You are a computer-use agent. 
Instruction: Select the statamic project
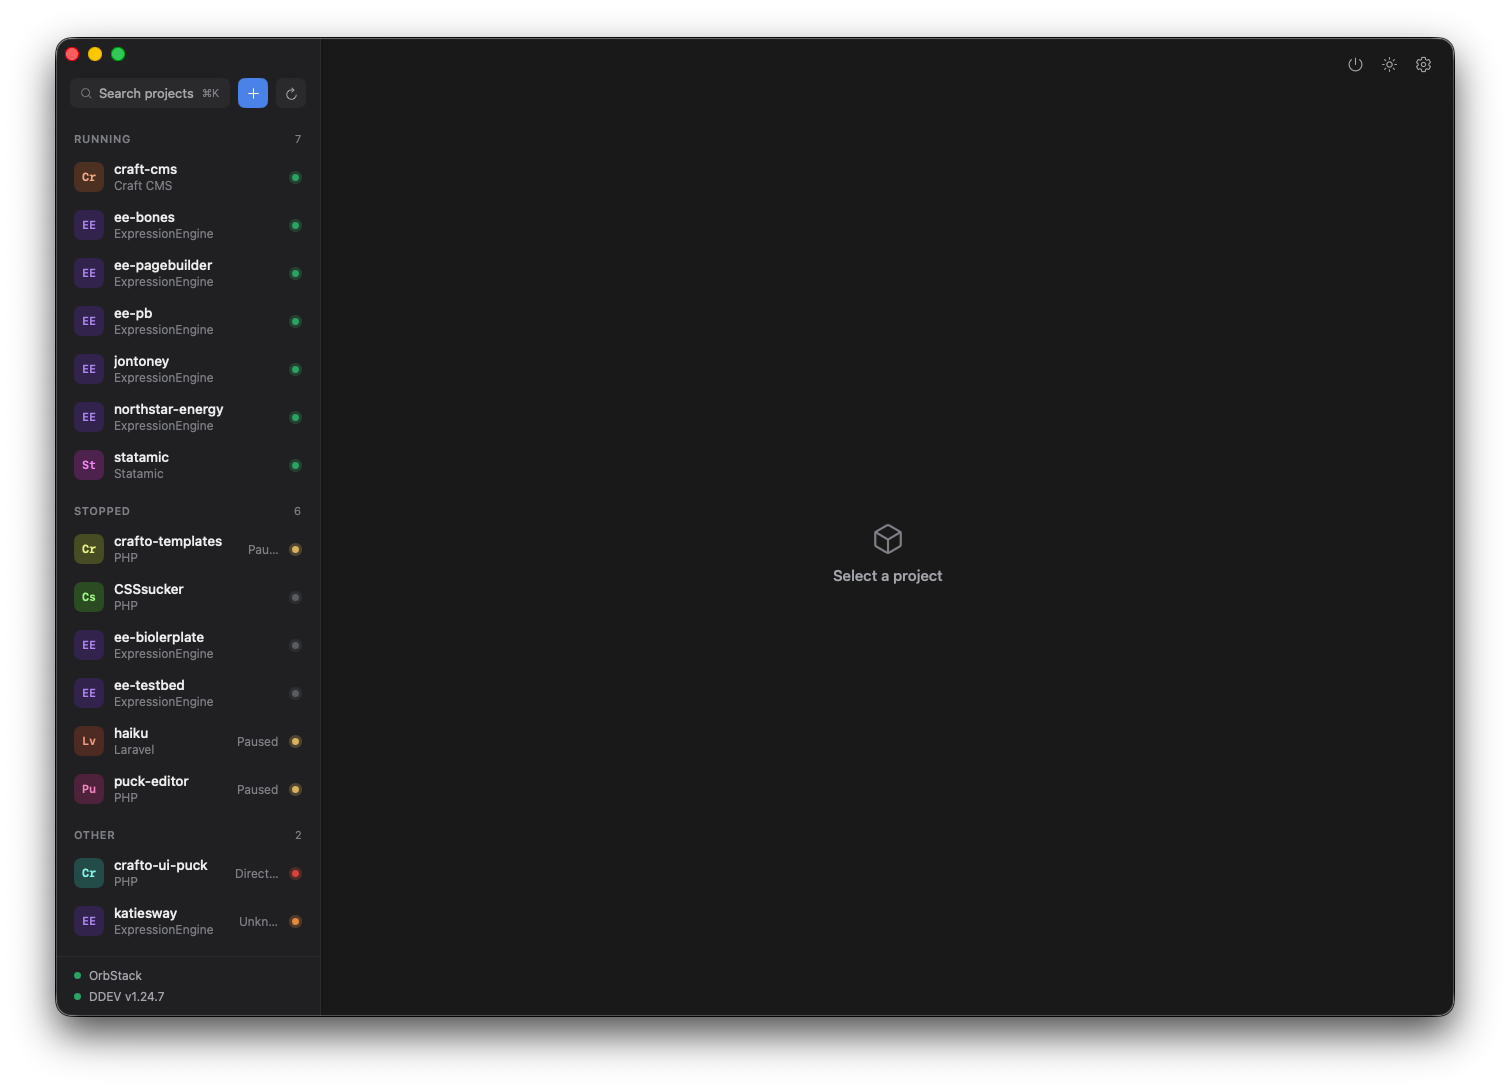coord(188,465)
